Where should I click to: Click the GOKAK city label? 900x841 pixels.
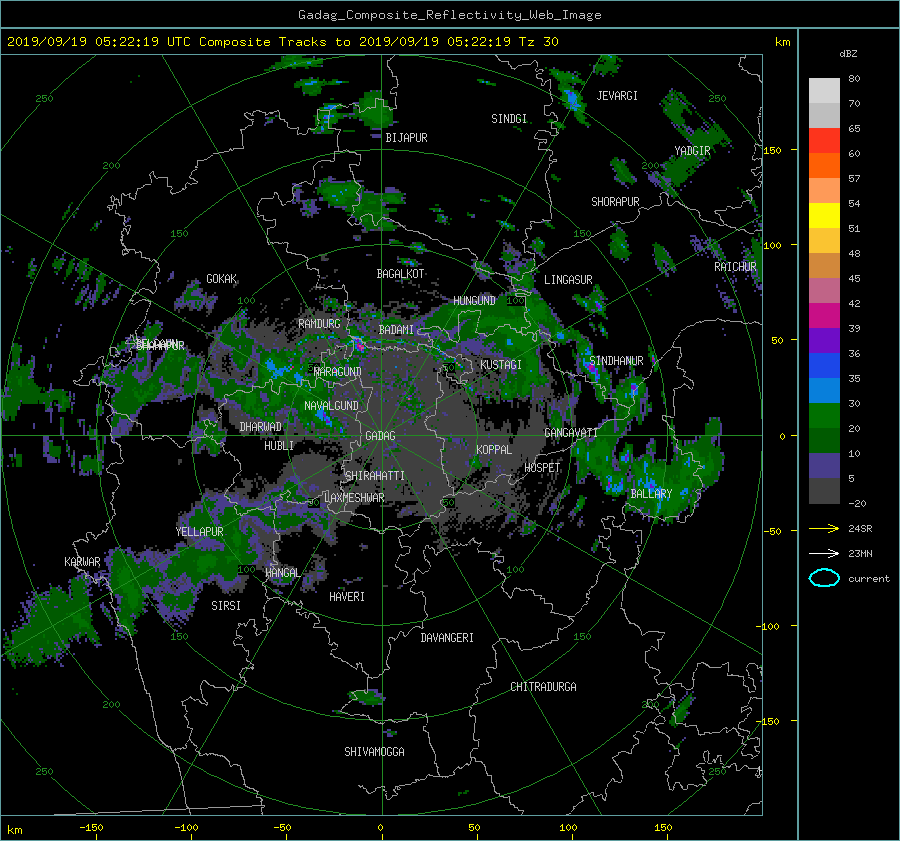222,279
